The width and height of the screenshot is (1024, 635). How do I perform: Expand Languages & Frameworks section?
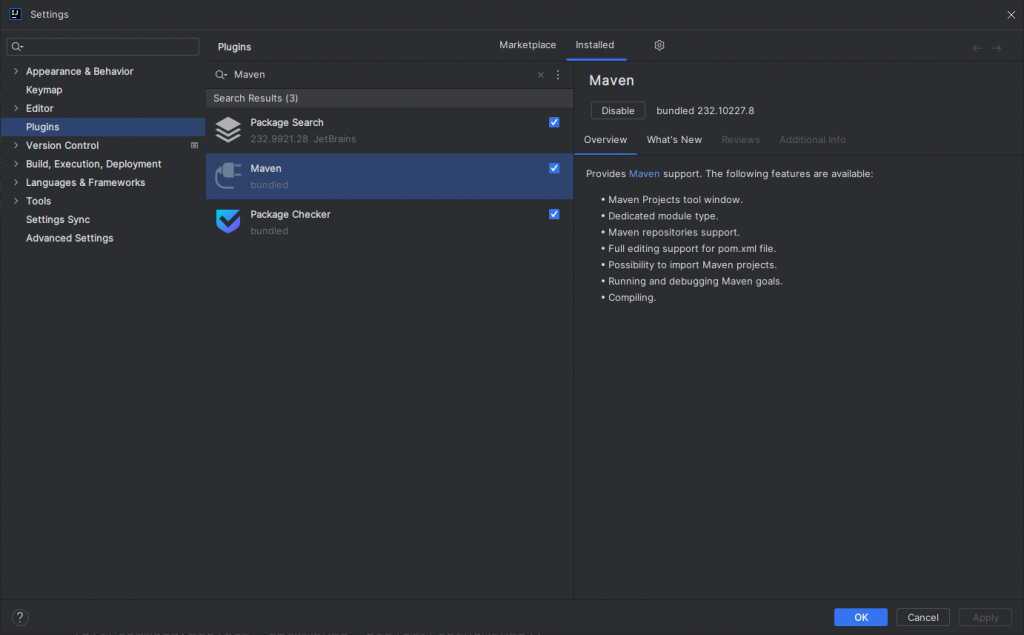pyautogui.click(x=16, y=182)
